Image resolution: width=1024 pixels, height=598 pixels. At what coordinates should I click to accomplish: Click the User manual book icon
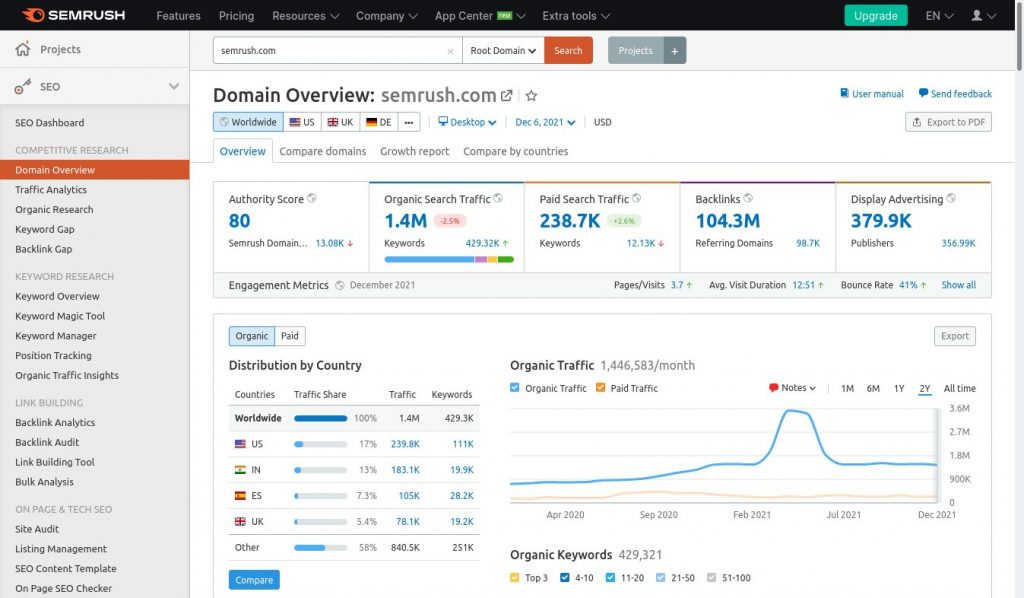point(844,93)
